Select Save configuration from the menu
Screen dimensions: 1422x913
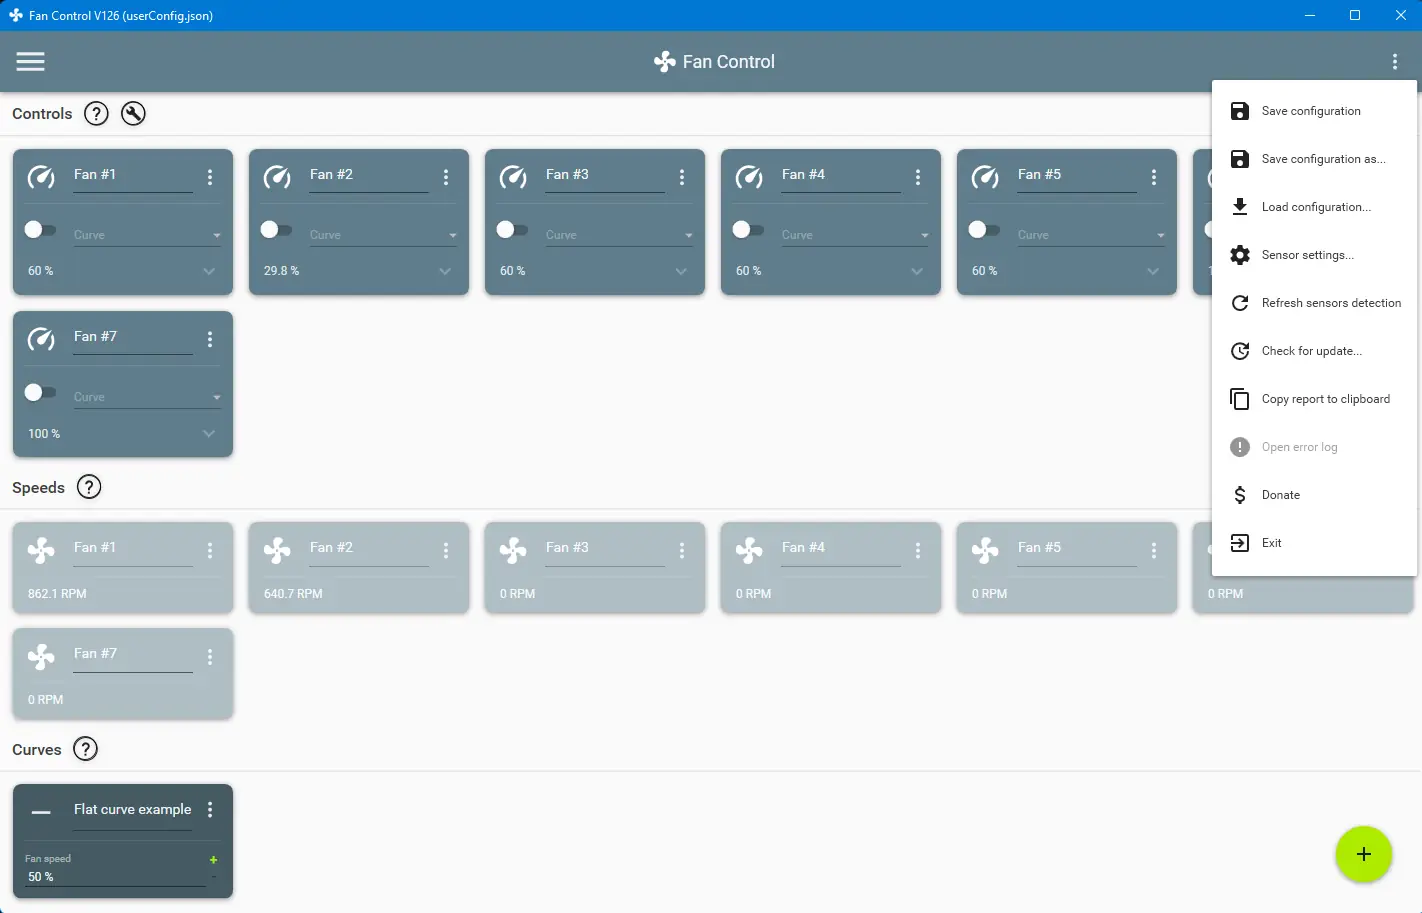point(1314,111)
